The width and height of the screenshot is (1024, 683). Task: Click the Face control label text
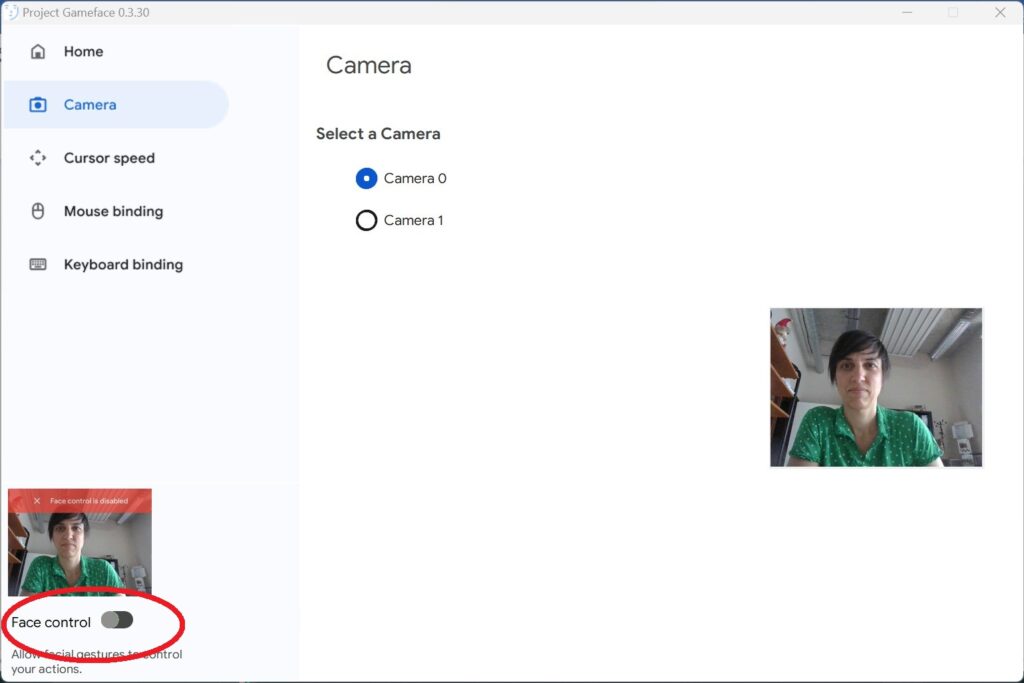pos(51,622)
